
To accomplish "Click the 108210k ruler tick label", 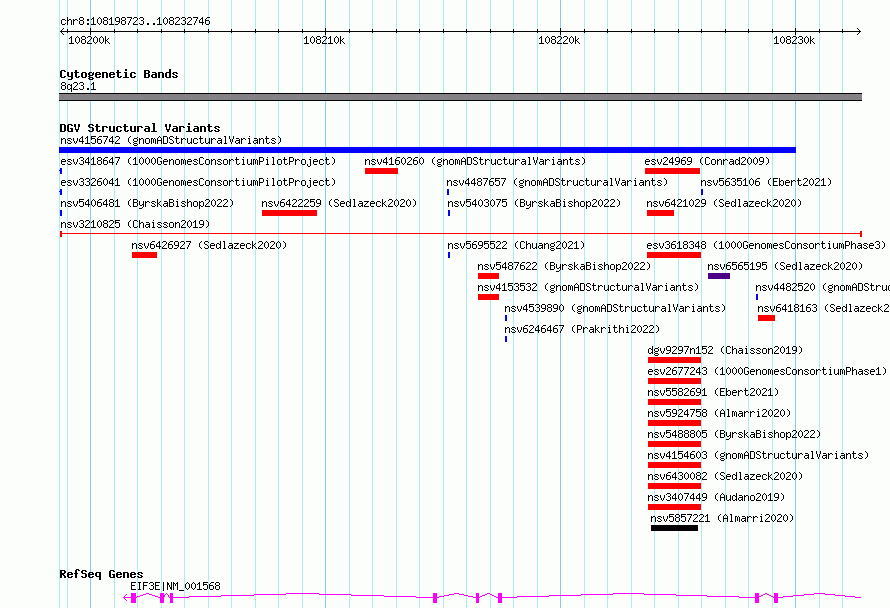I will [324, 40].
